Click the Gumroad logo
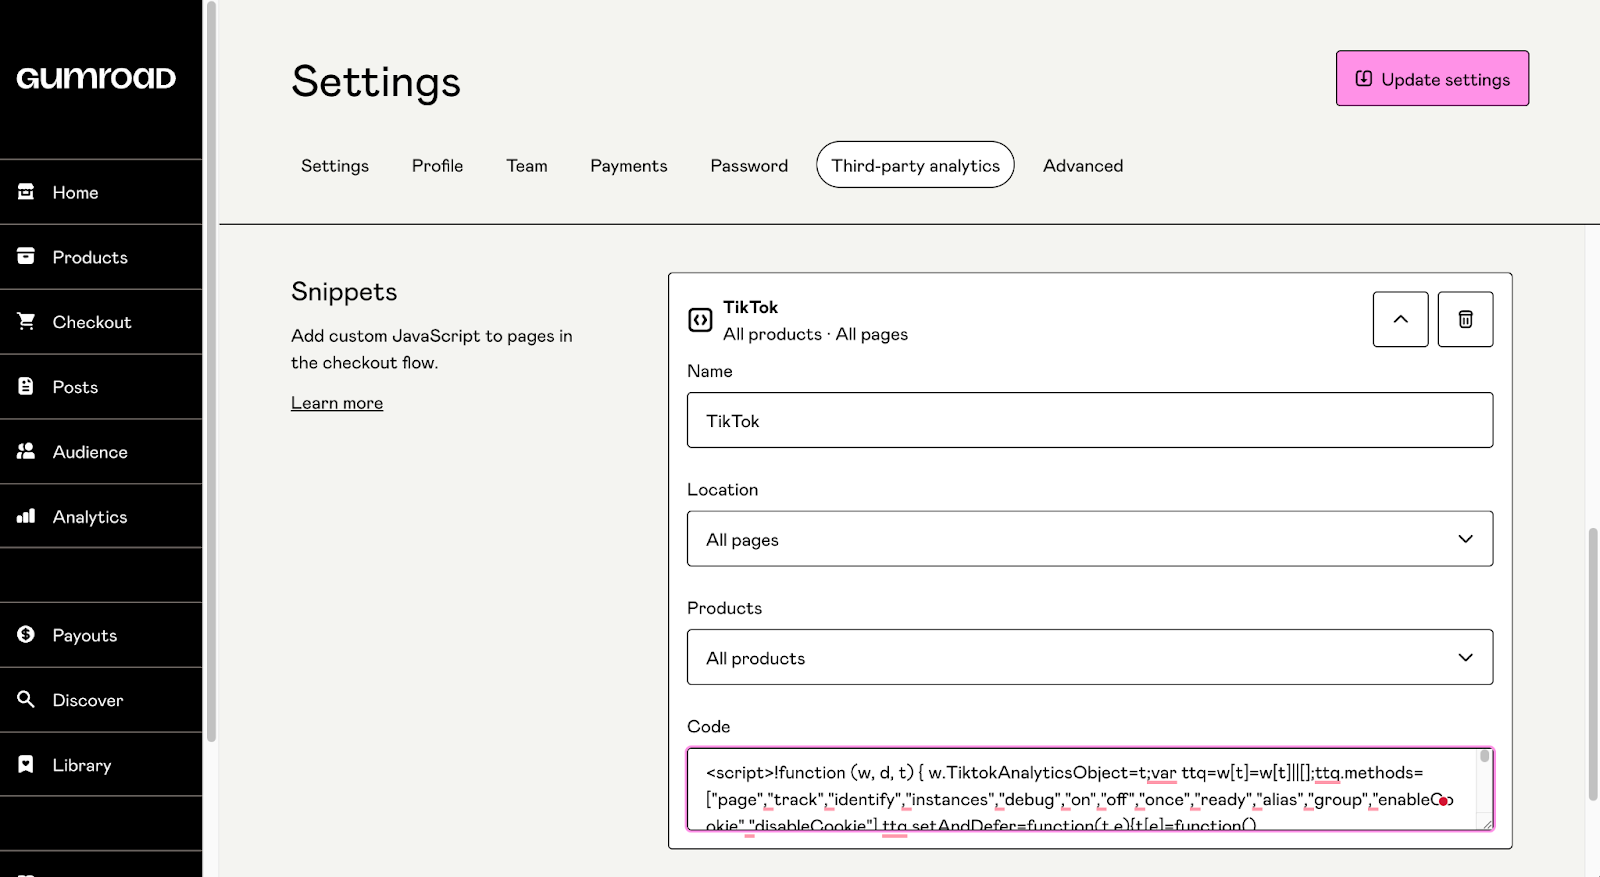This screenshot has height=877, width=1600. pyautogui.click(x=96, y=78)
